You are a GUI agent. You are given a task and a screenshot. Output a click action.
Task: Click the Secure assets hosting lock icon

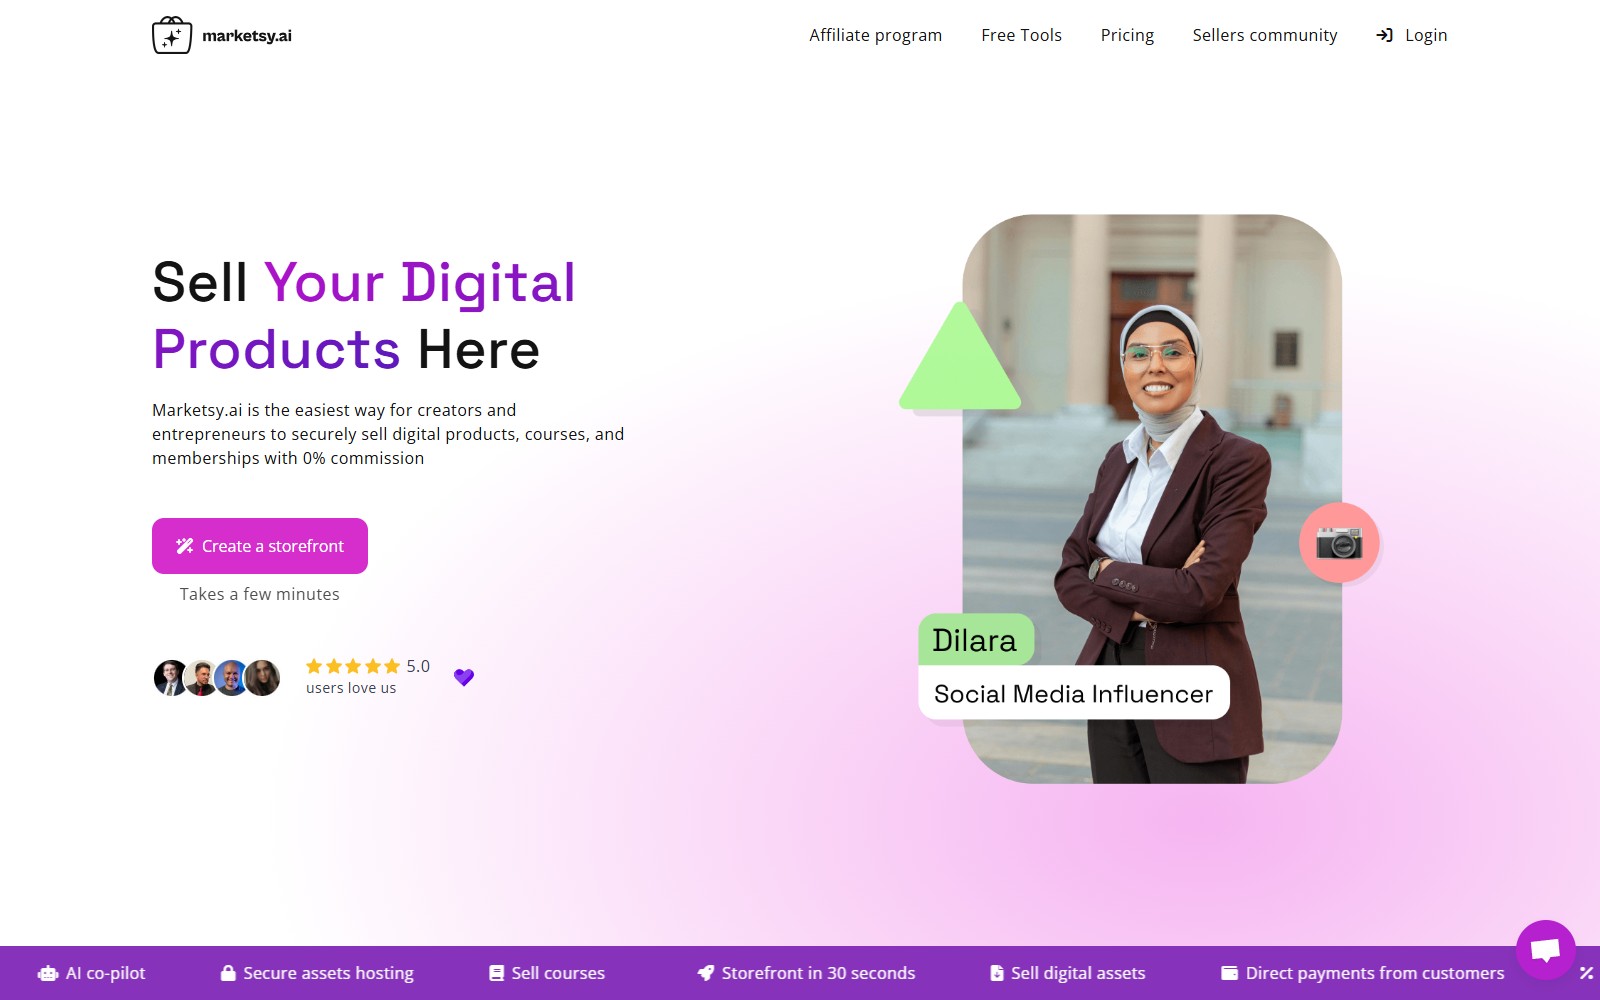click(x=228, y=973)
